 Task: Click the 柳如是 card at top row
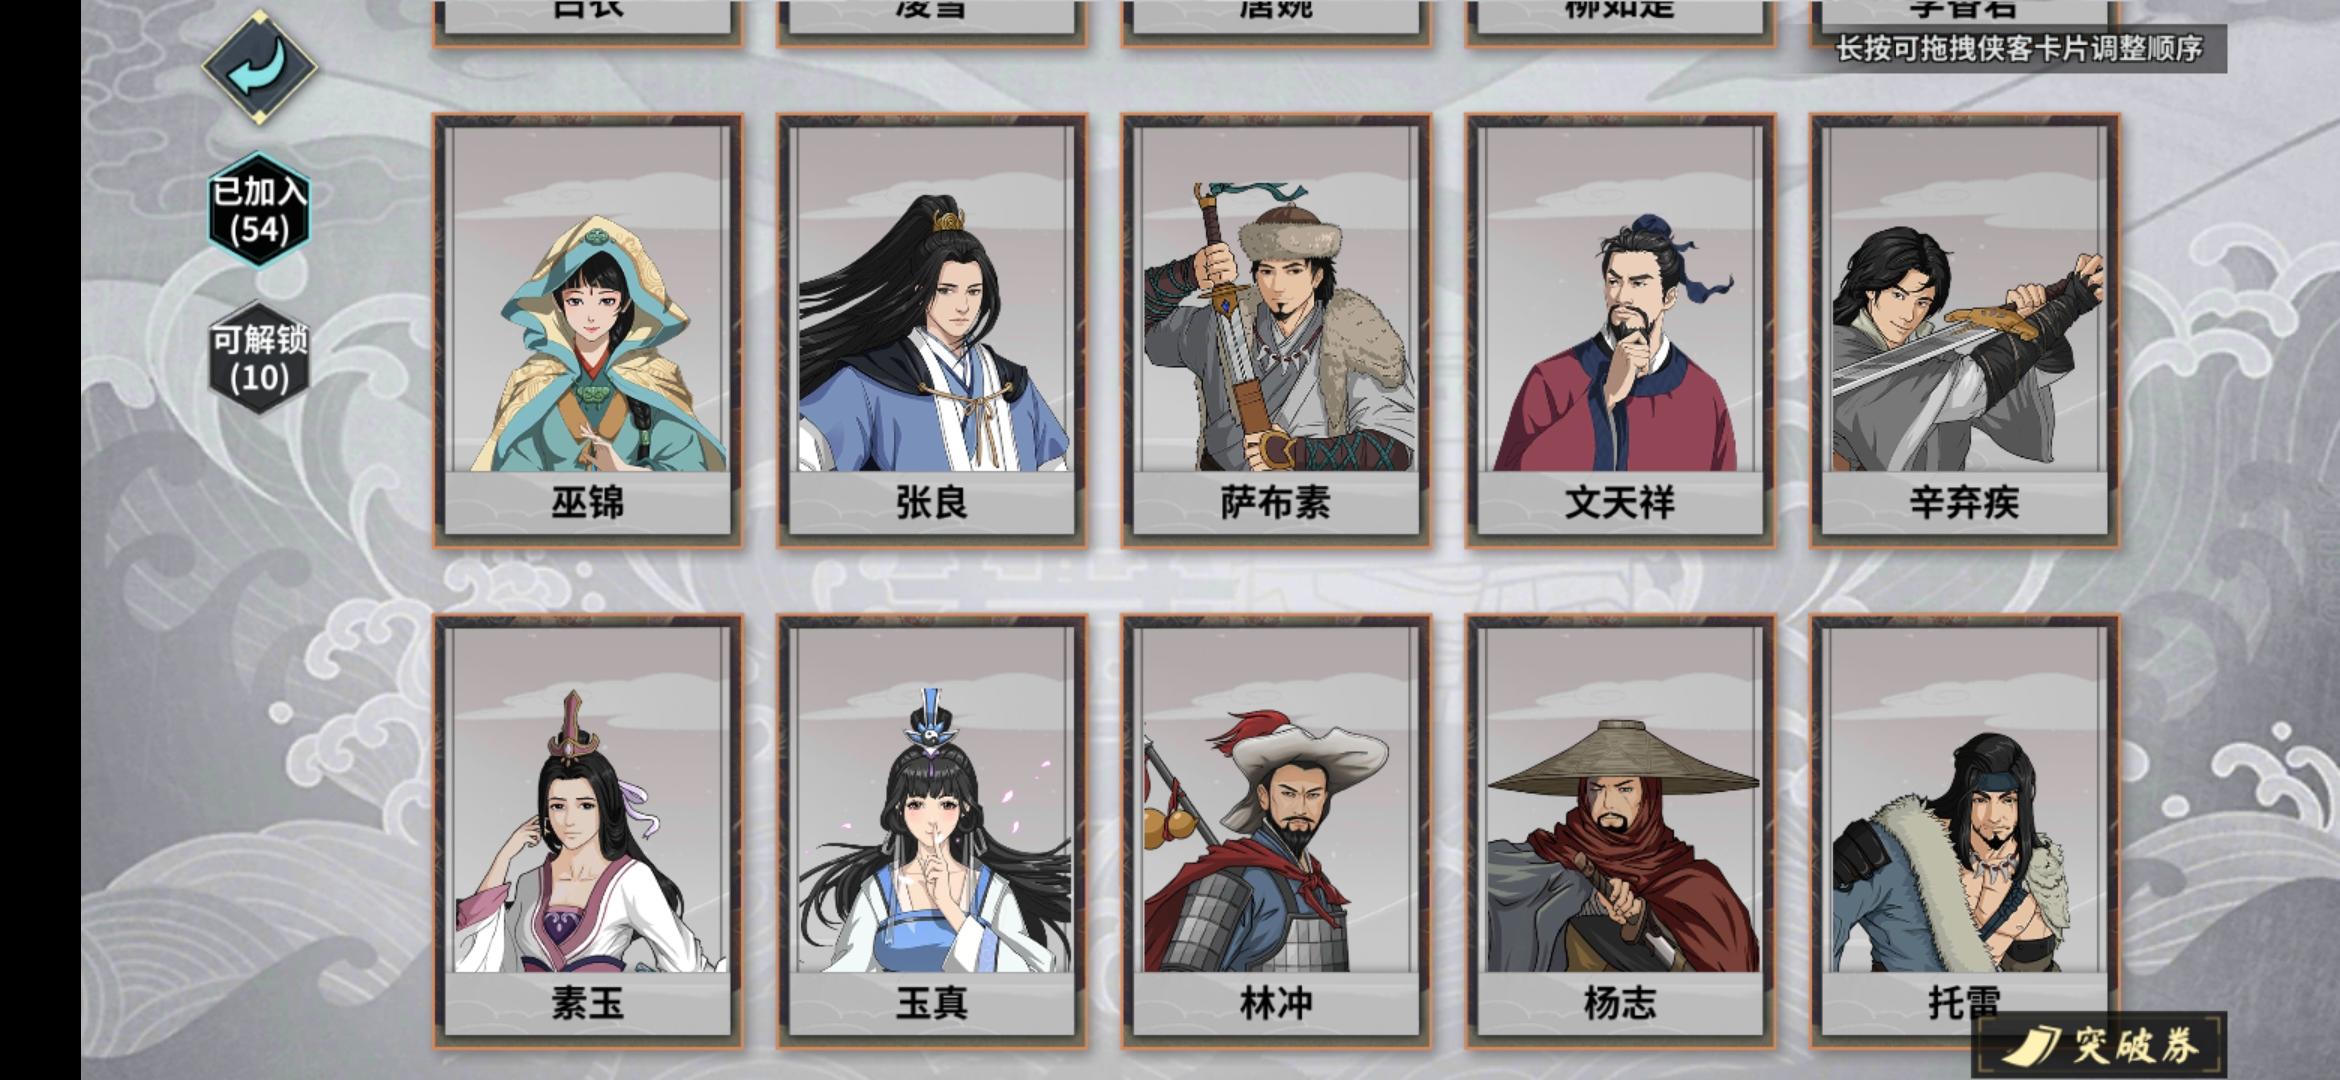(1620, 20)
